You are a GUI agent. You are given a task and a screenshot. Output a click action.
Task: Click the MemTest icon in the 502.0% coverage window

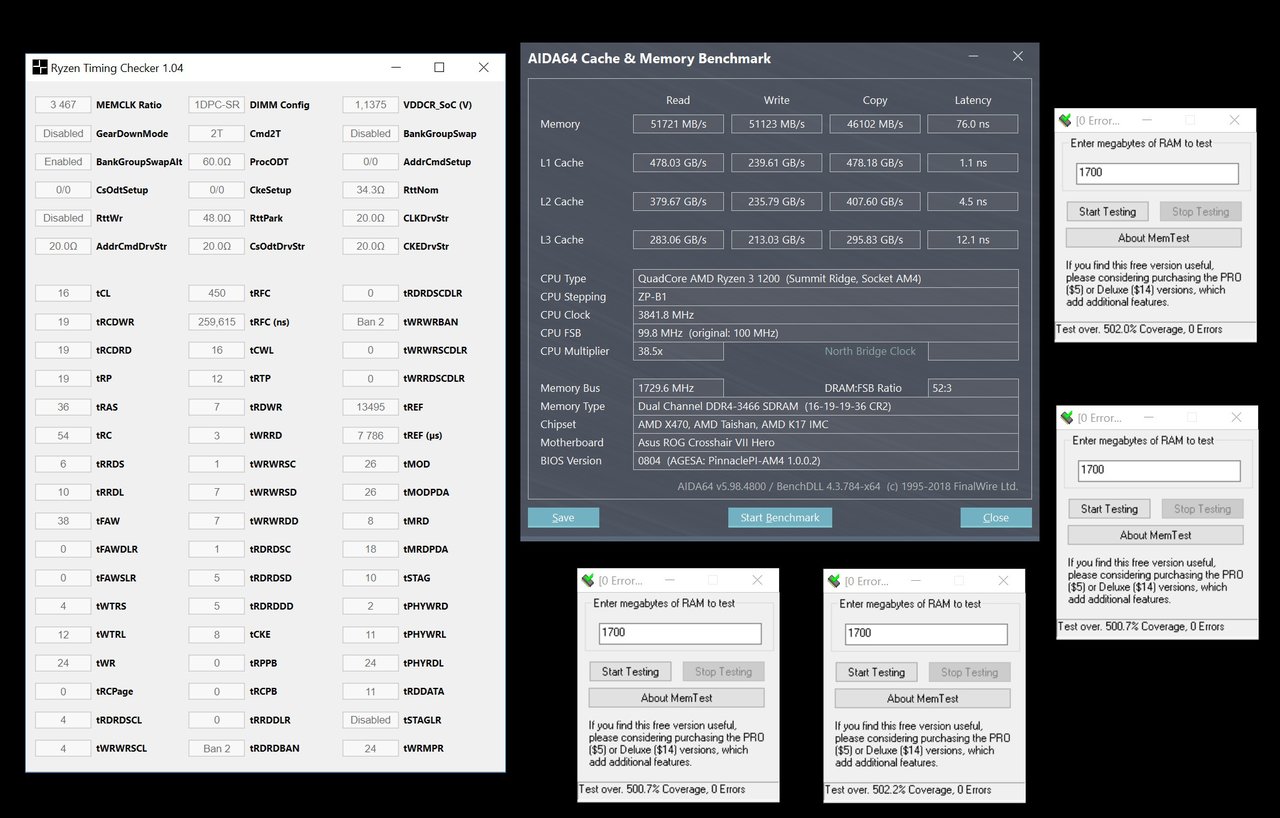(x=1067, y=120)
